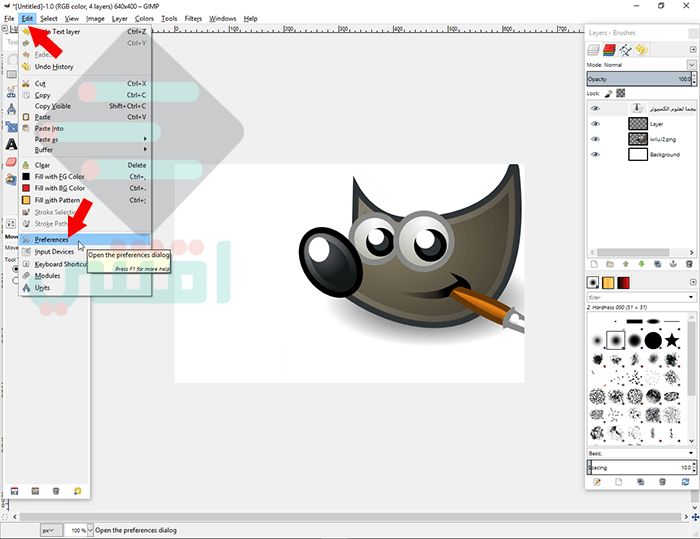Viewport: 700px width, 539px height.
Task: Expand the Paste as submenu
Action: click(x=85, y=139)
